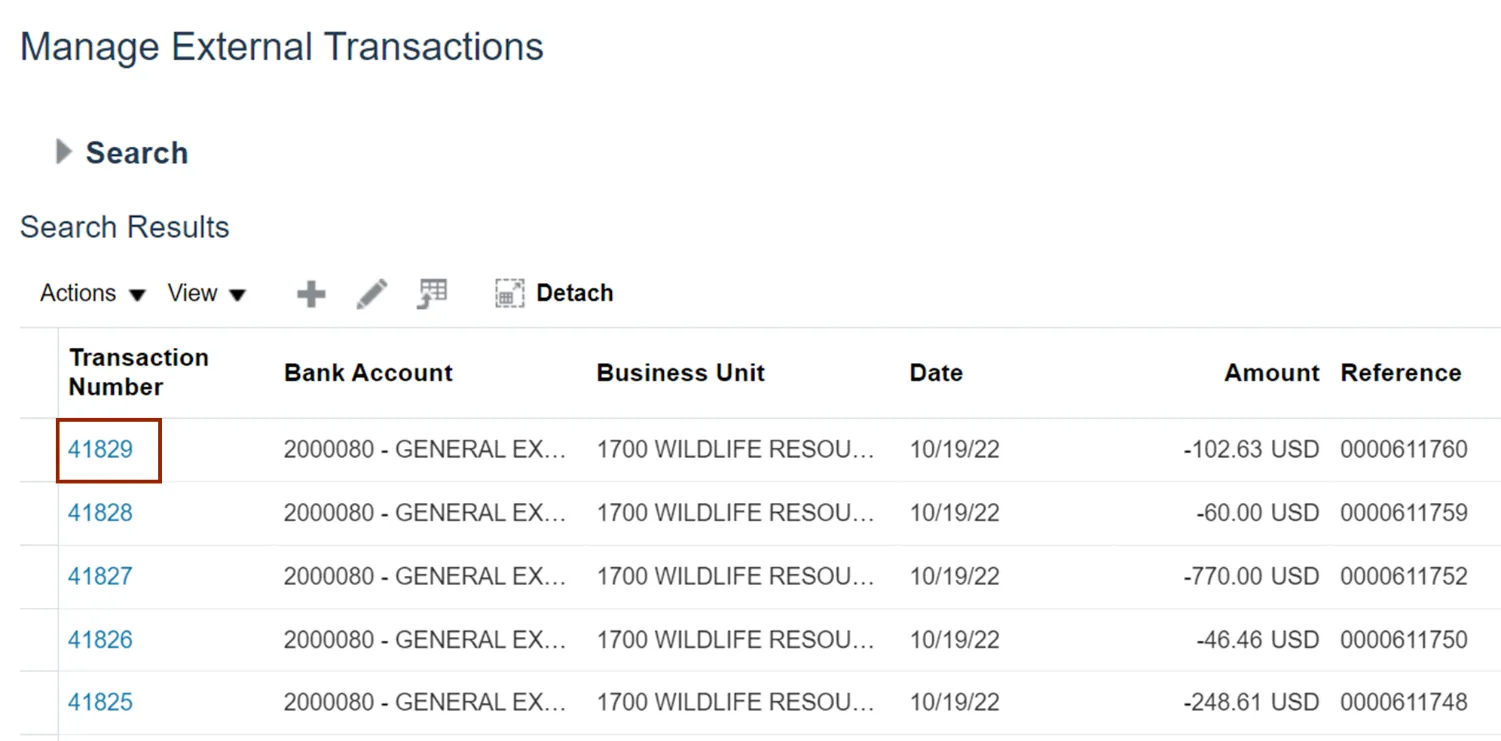This screenshot has width=1501, height=741.
Task: Select the row with reference 0000611752
Action: 1404,577
